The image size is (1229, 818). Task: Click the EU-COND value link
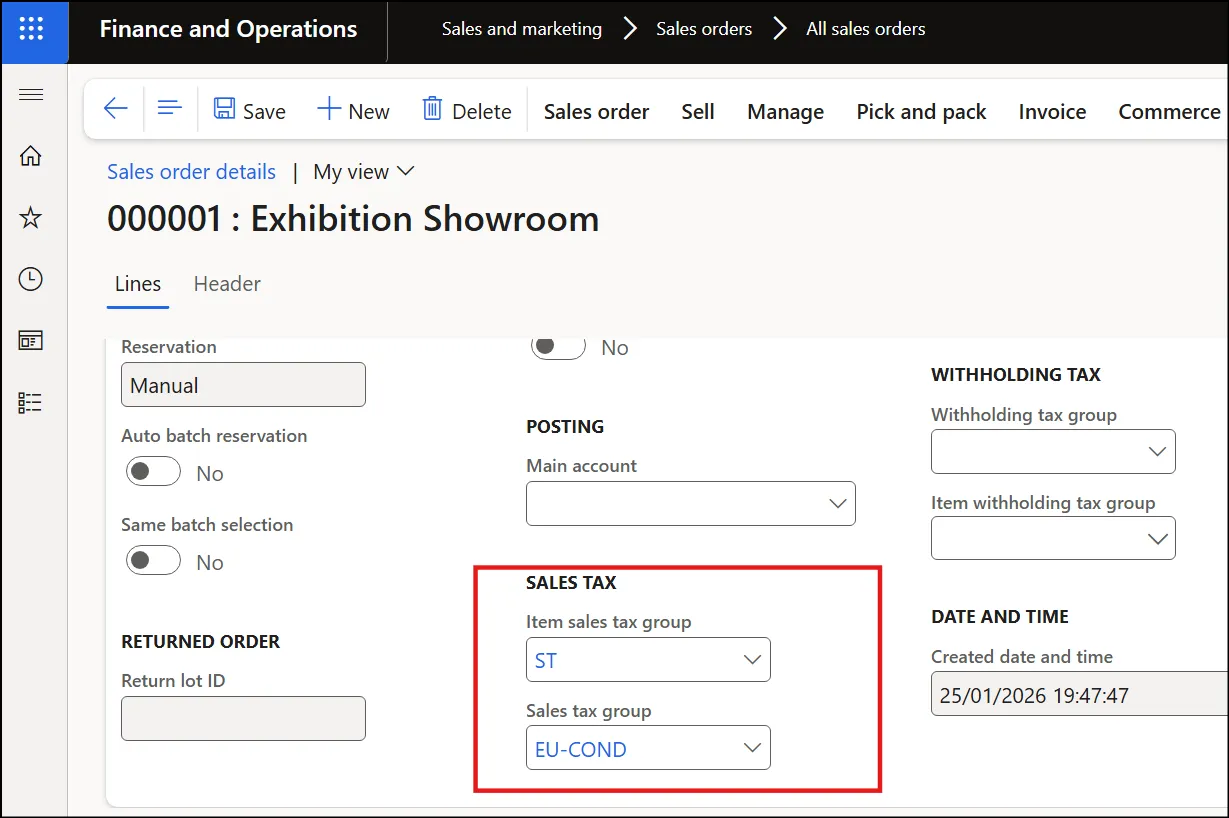581,749
